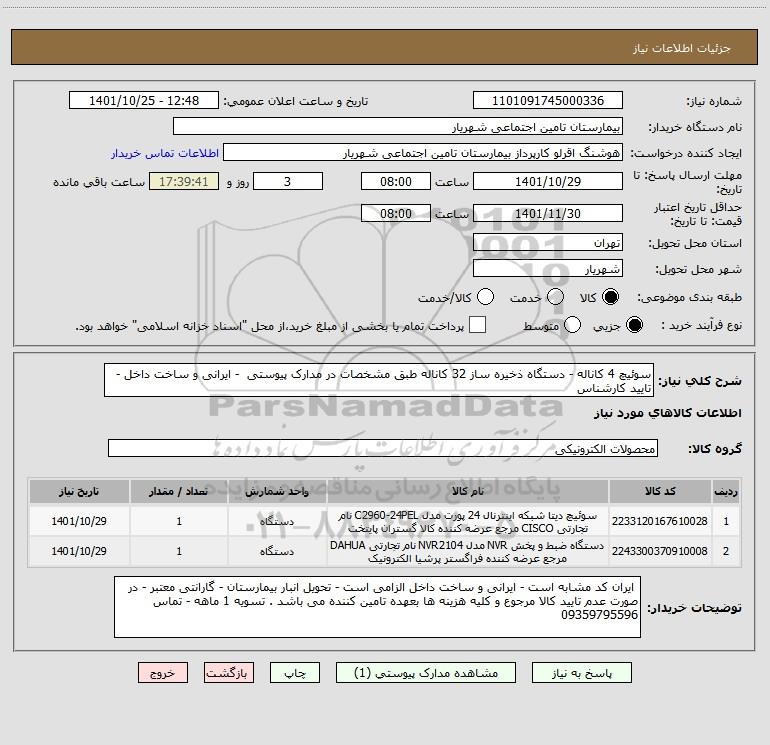Click the جزئیات اطلاعات نیاز header title
The image size is (770, 745).
point(682,48)
